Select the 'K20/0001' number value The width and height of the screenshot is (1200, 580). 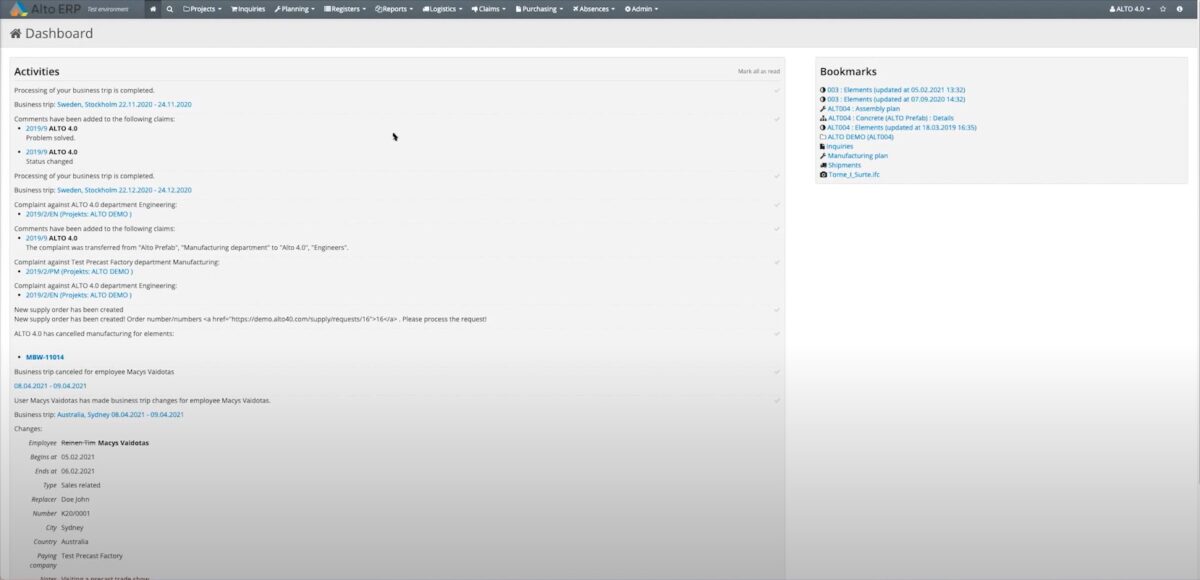pyautogui.click(x=76, y=513)
